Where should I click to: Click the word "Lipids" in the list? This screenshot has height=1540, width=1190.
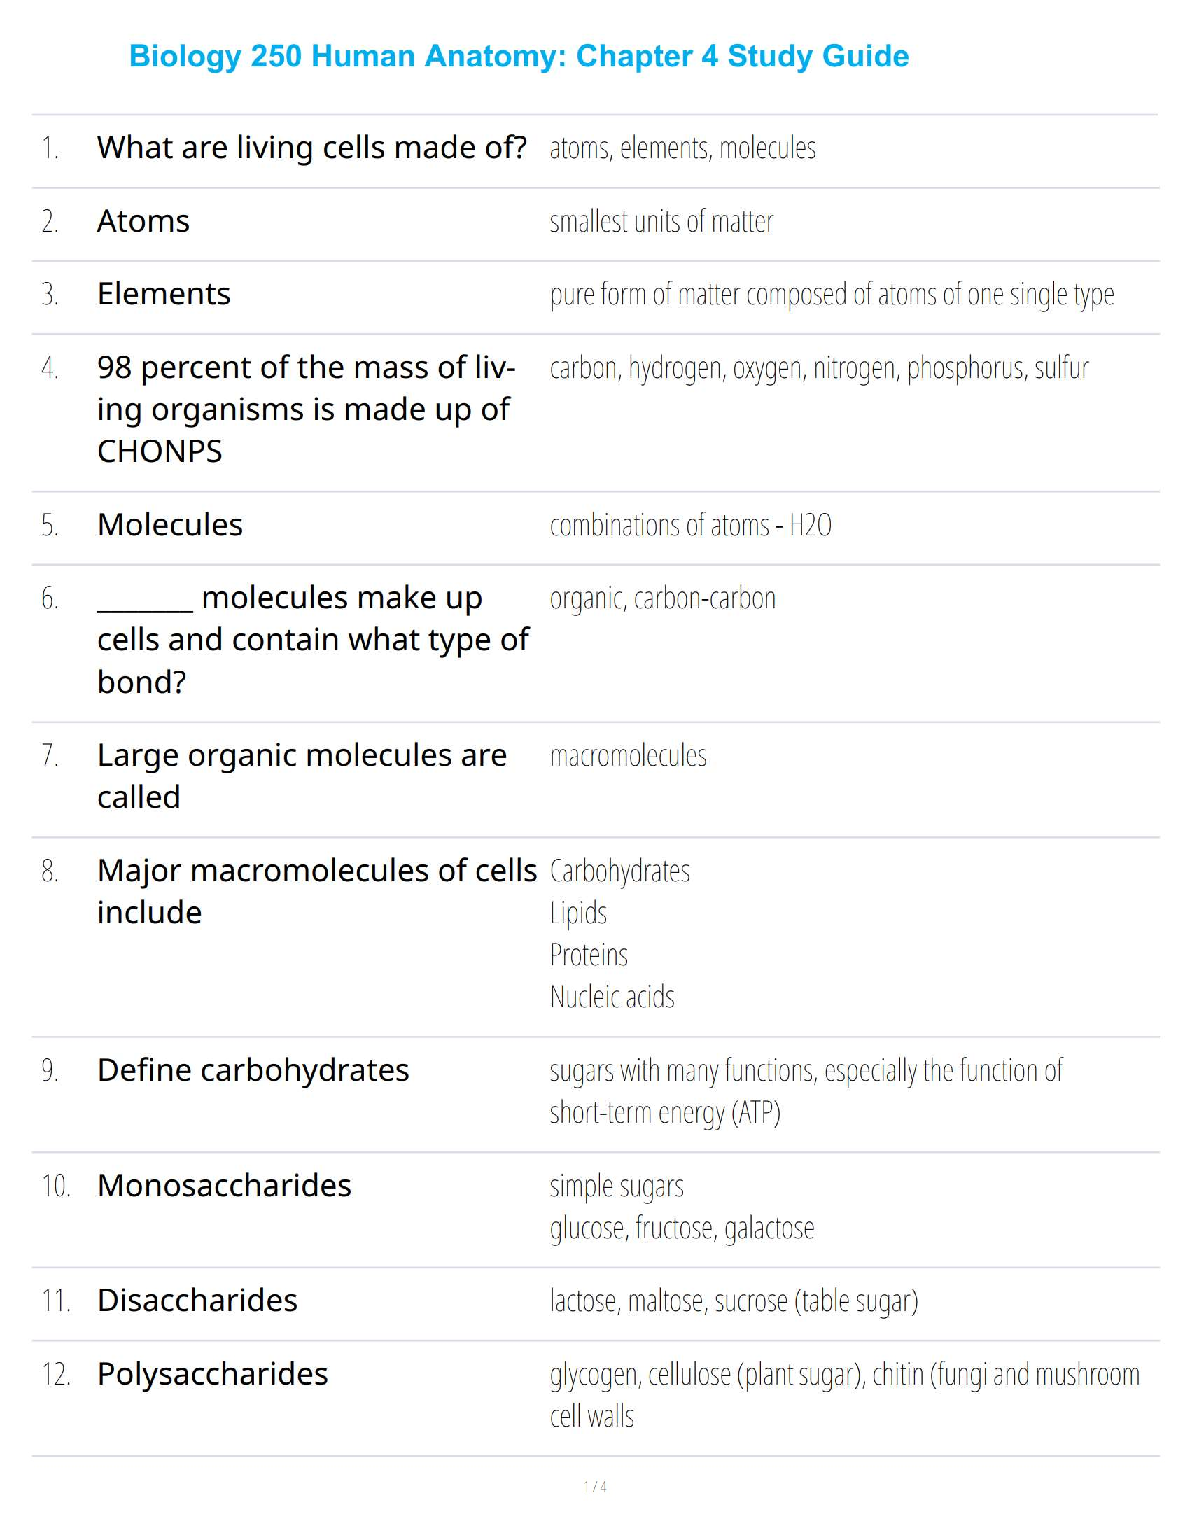click(x=578, y=913)
